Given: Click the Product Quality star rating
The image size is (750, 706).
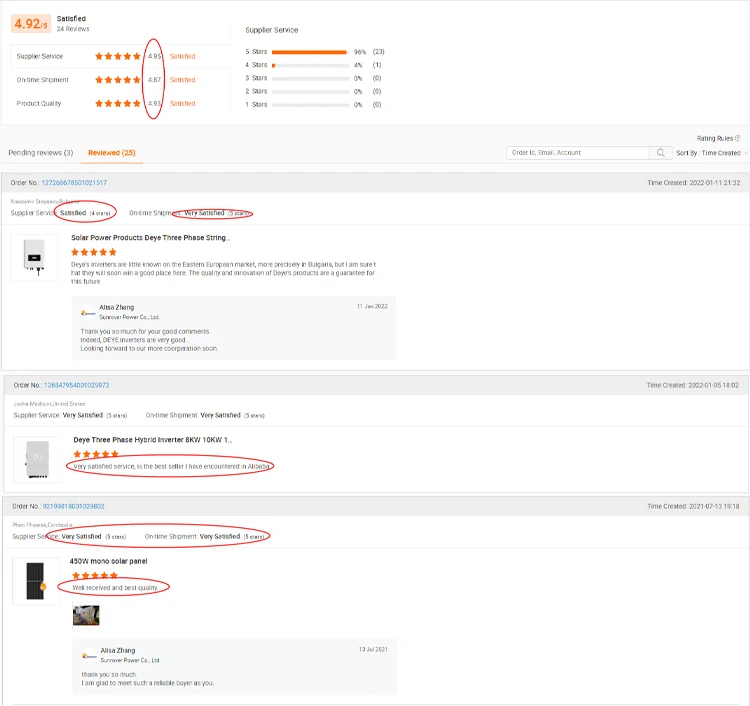Looking at the screenshot, I should [118, 103].
